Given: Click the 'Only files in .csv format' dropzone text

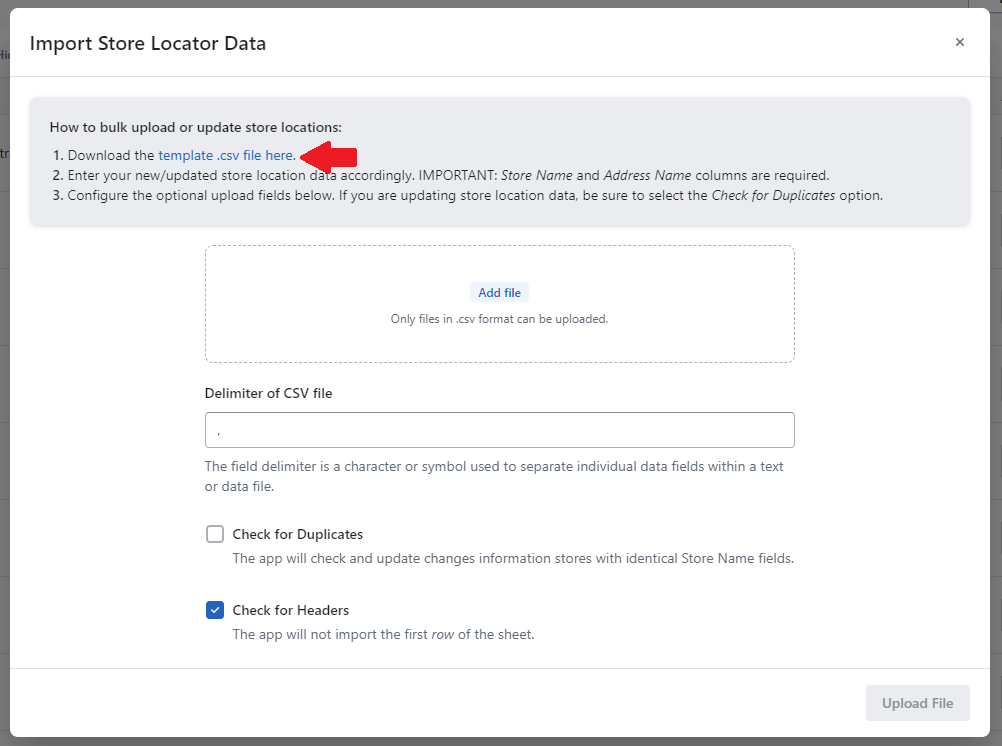Looking at the screenshot, I should [x=499, y=319].
